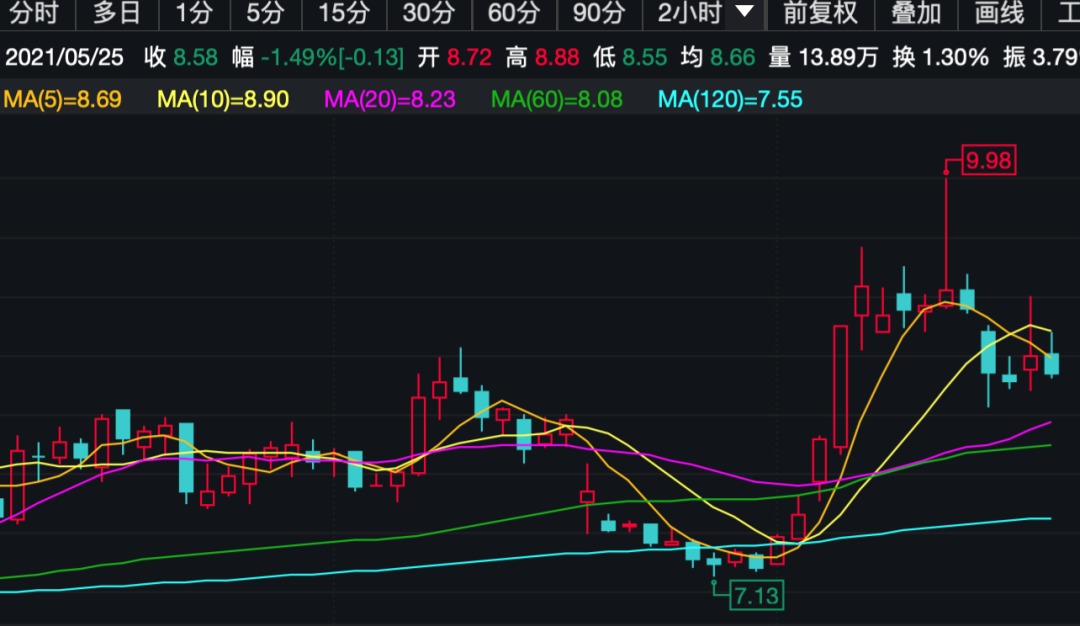
Task: Switch to the 分时 intraday tab
Action: 34,14
